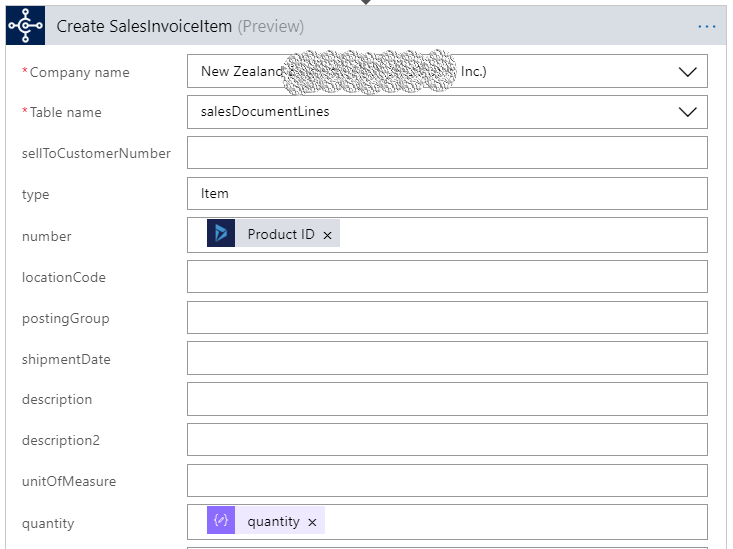The height and width of the screenshot is (549, 733).
Task: Click the Dynamics 365 icon on Product ID token
Action: 221,233
